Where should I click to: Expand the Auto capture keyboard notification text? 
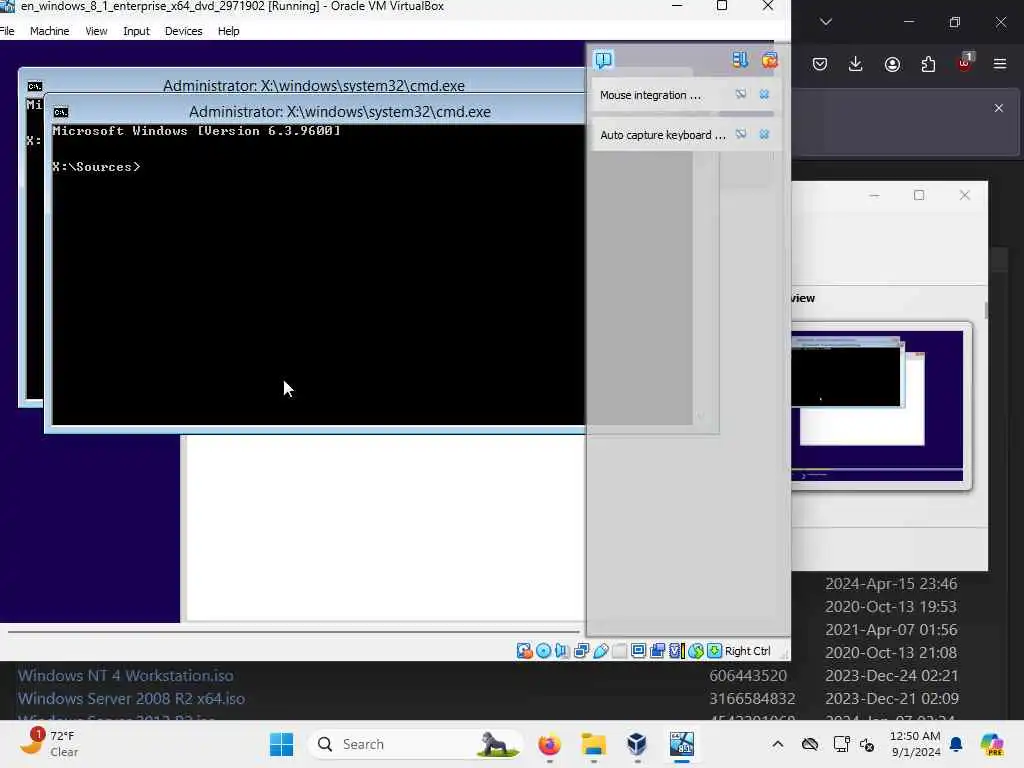[x=663, y=135]
